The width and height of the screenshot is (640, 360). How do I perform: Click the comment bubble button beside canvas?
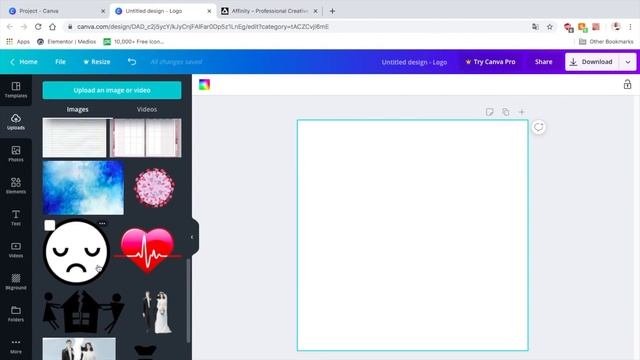click(x=538, y=127)
